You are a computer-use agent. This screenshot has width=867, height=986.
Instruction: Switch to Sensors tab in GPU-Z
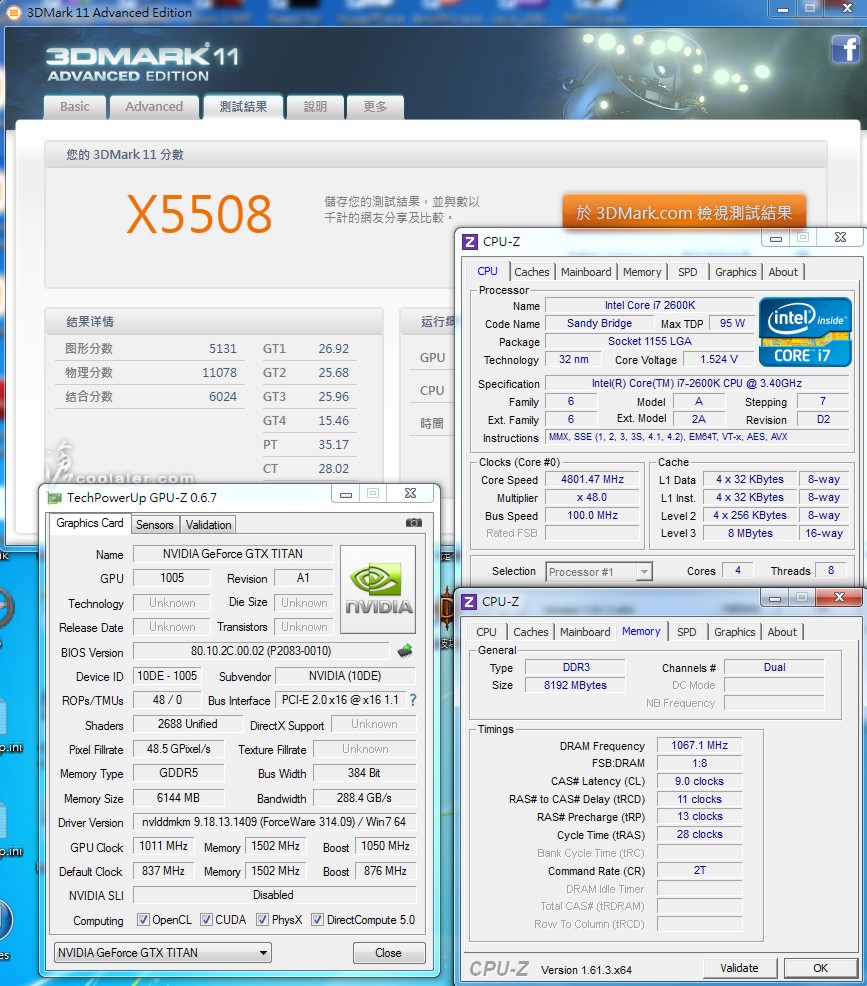click(155, 524)
